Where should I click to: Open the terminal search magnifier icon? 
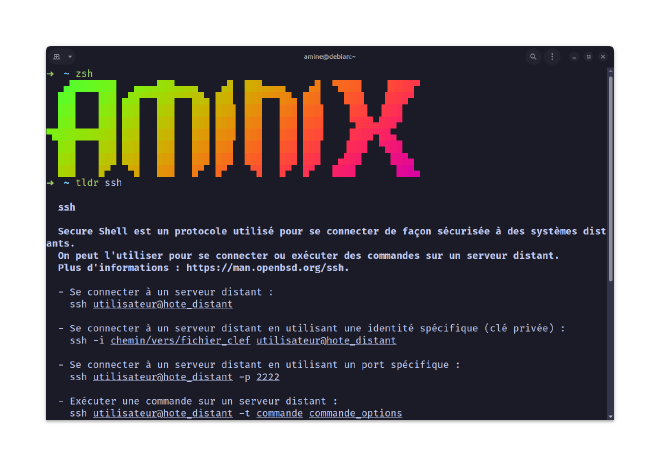pos(533,56)
